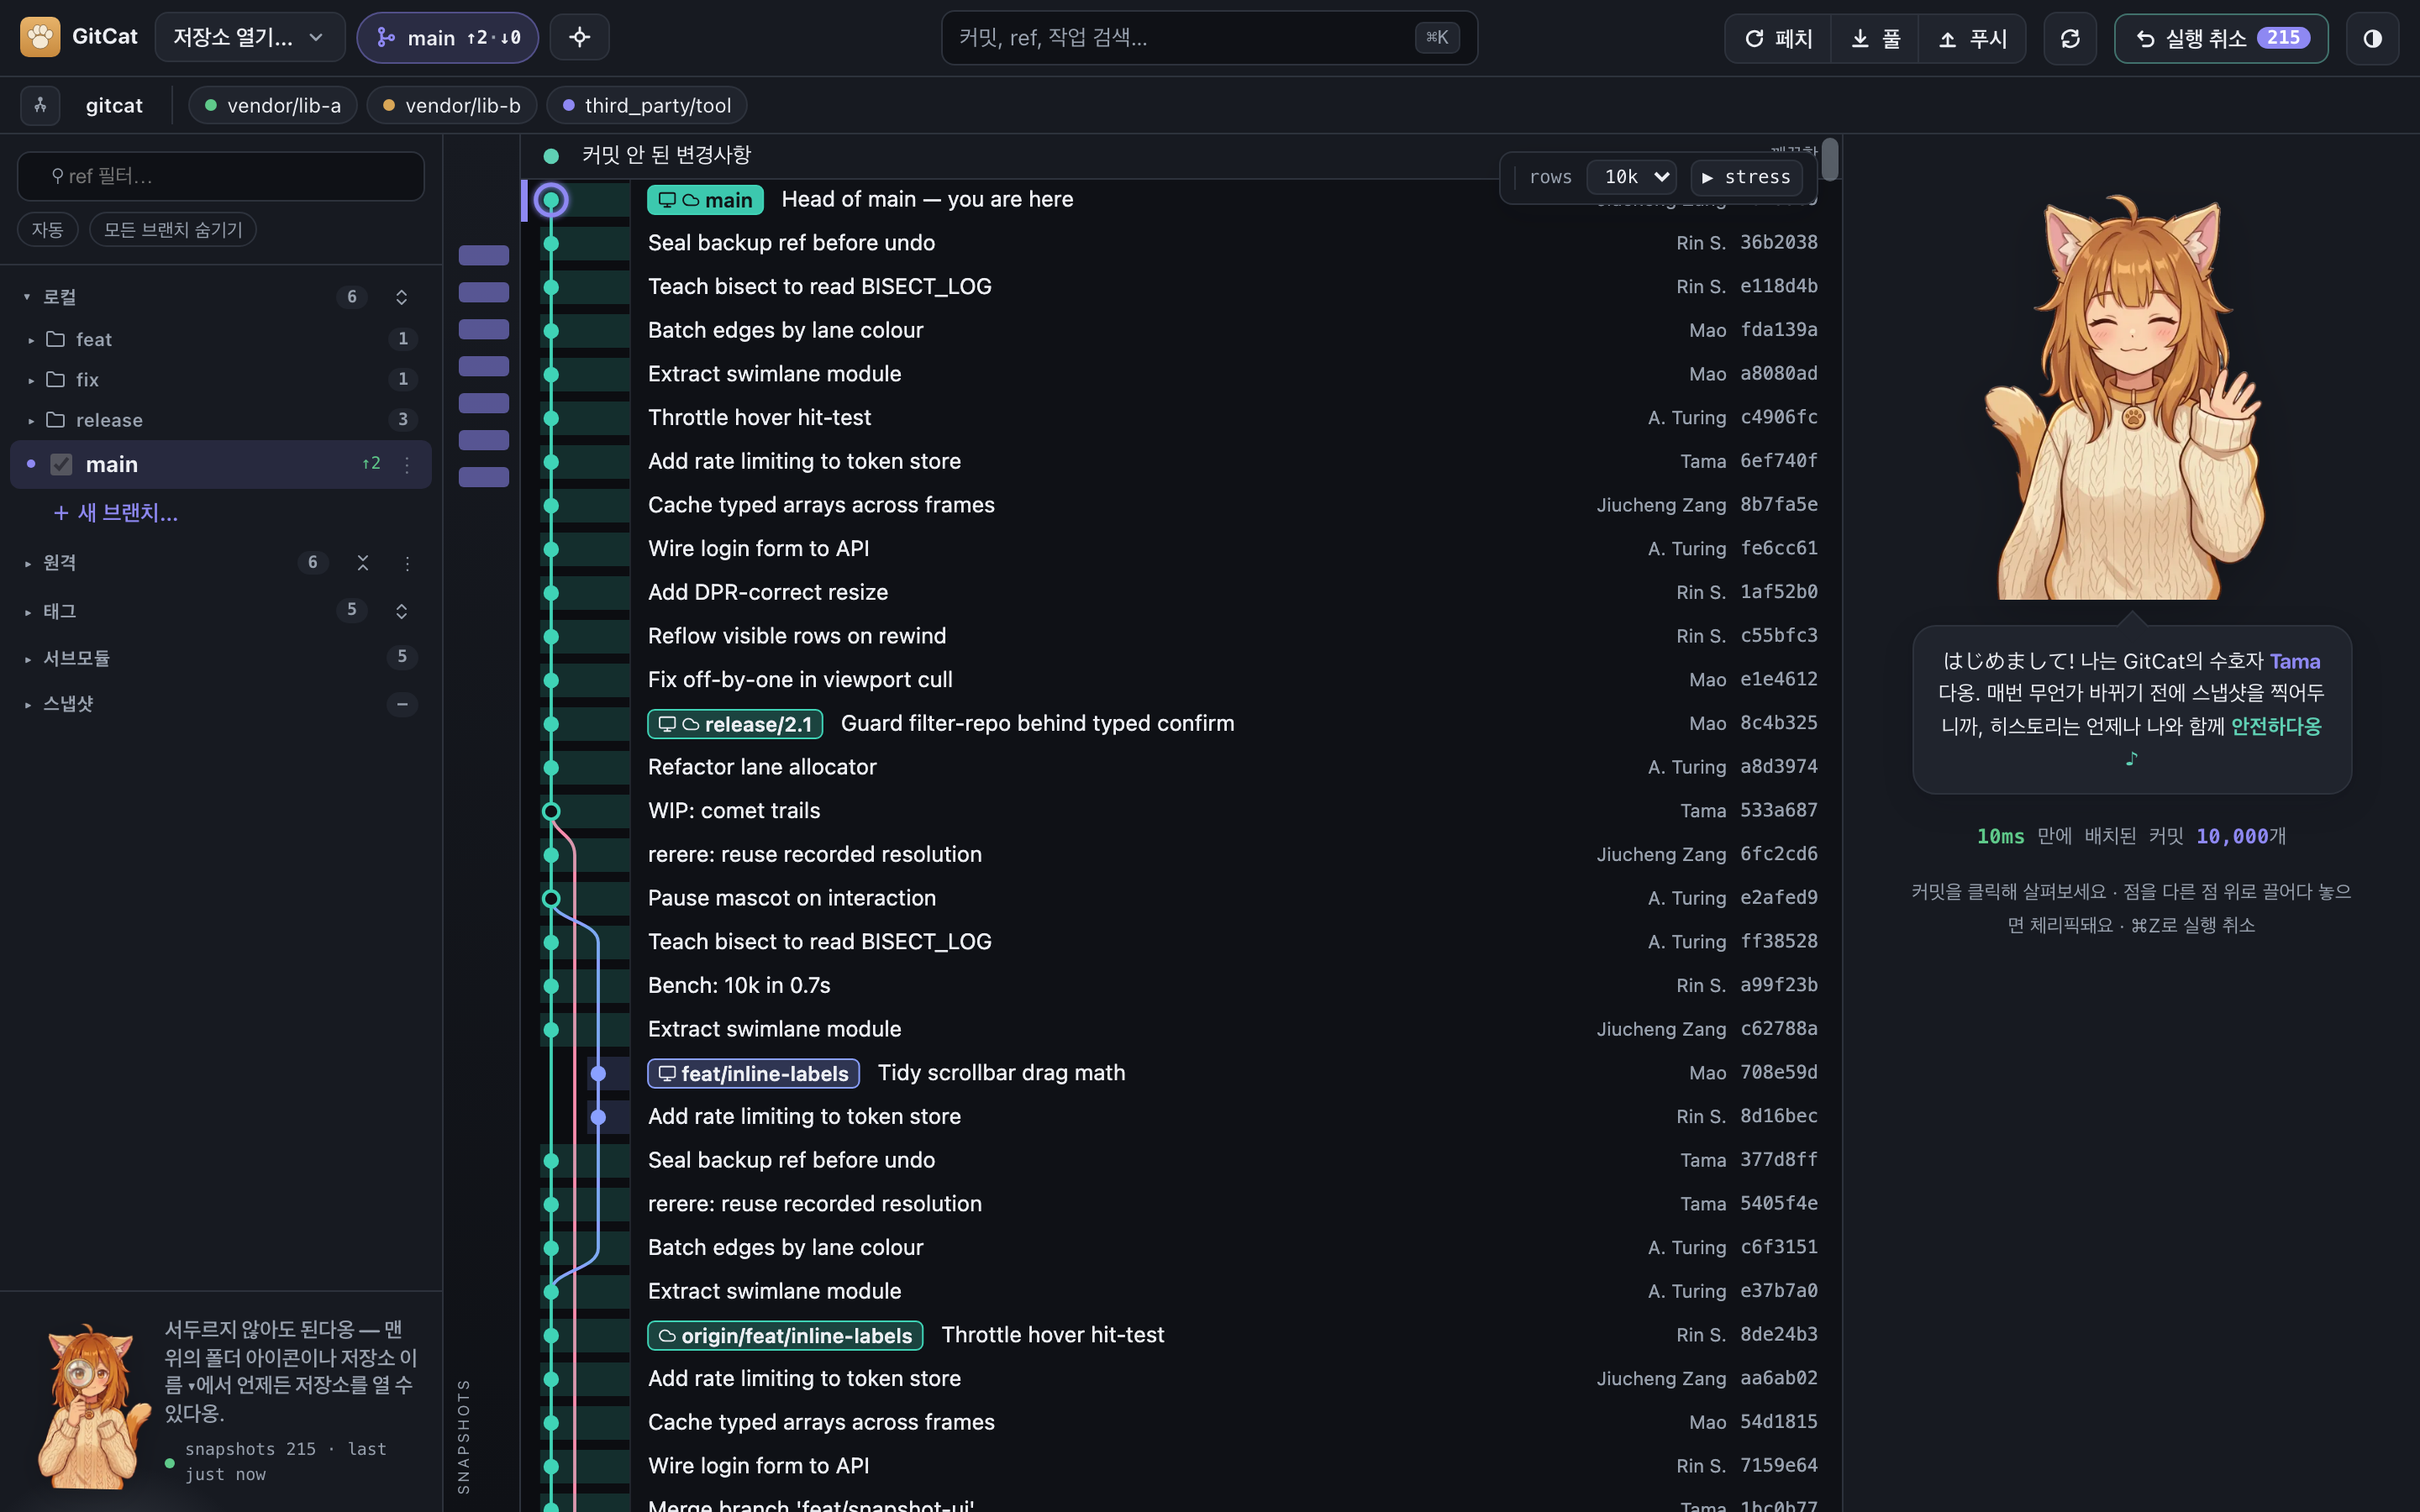The image size is (2420, 1512).
Task: Click the first snapshot bar in the snapshots strip
Action: [484, 256]
